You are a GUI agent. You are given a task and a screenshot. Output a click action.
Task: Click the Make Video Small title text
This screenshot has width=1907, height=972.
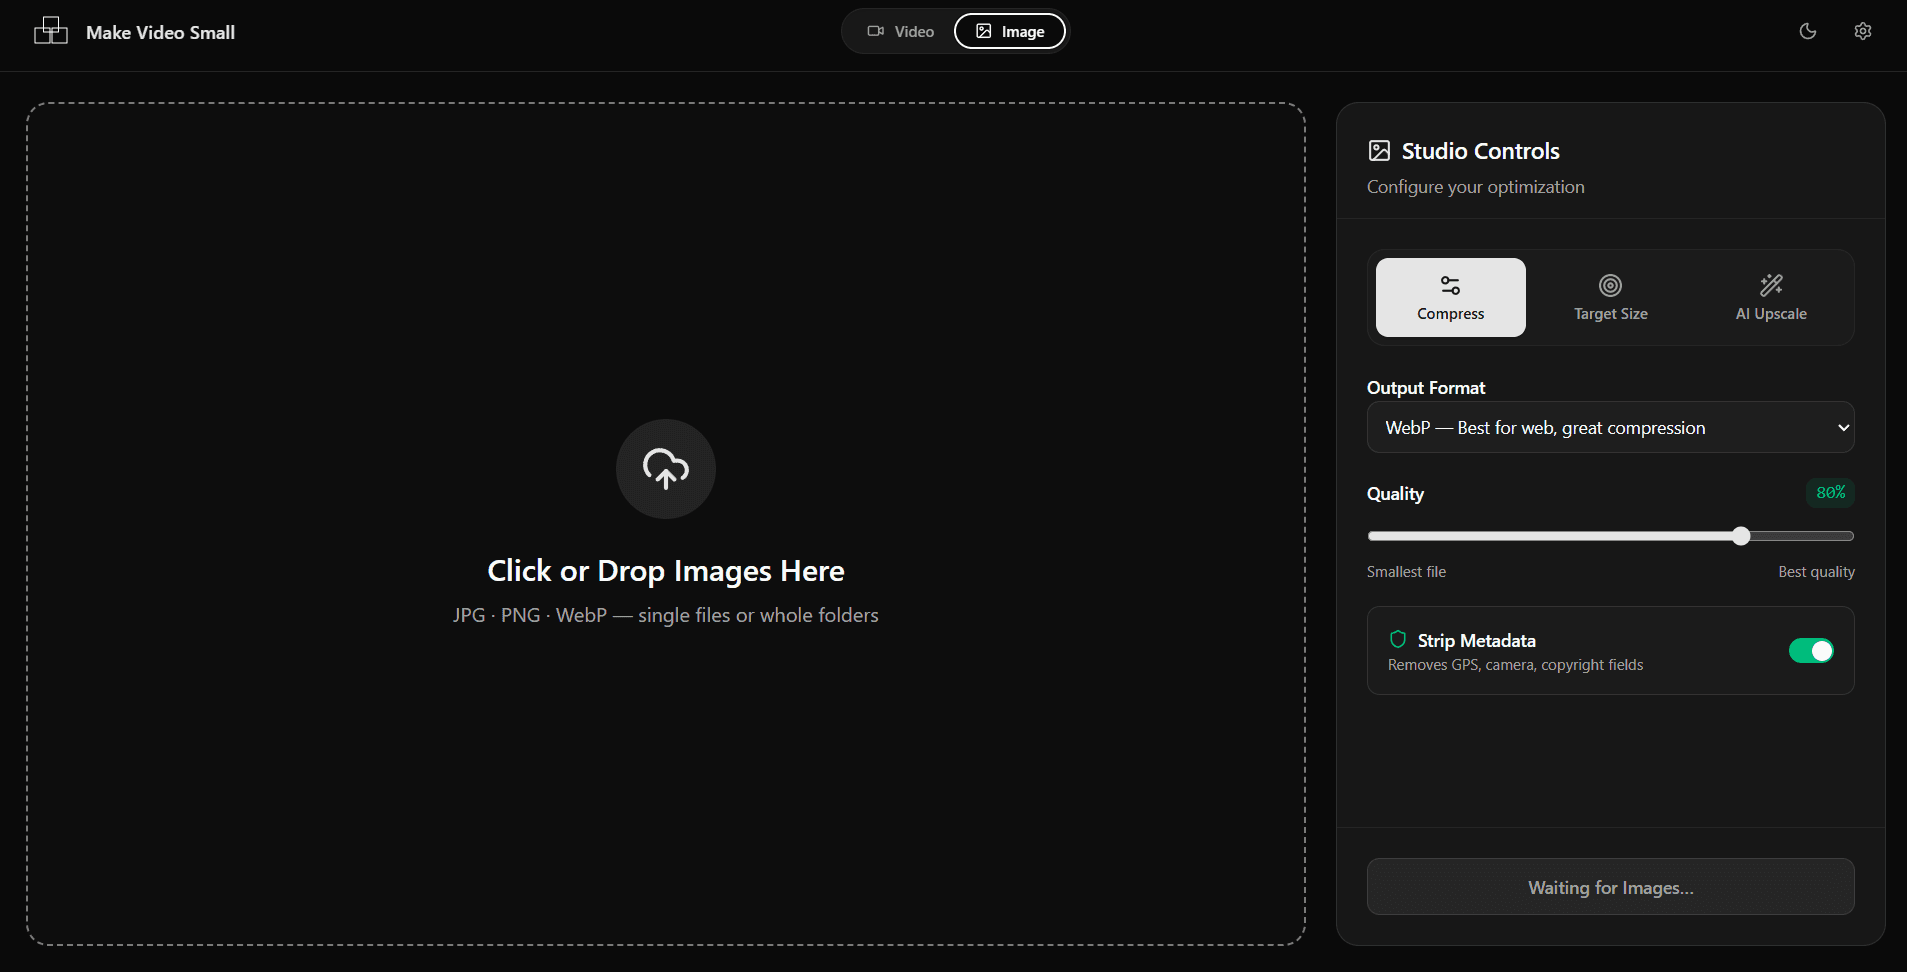point(160,33)
